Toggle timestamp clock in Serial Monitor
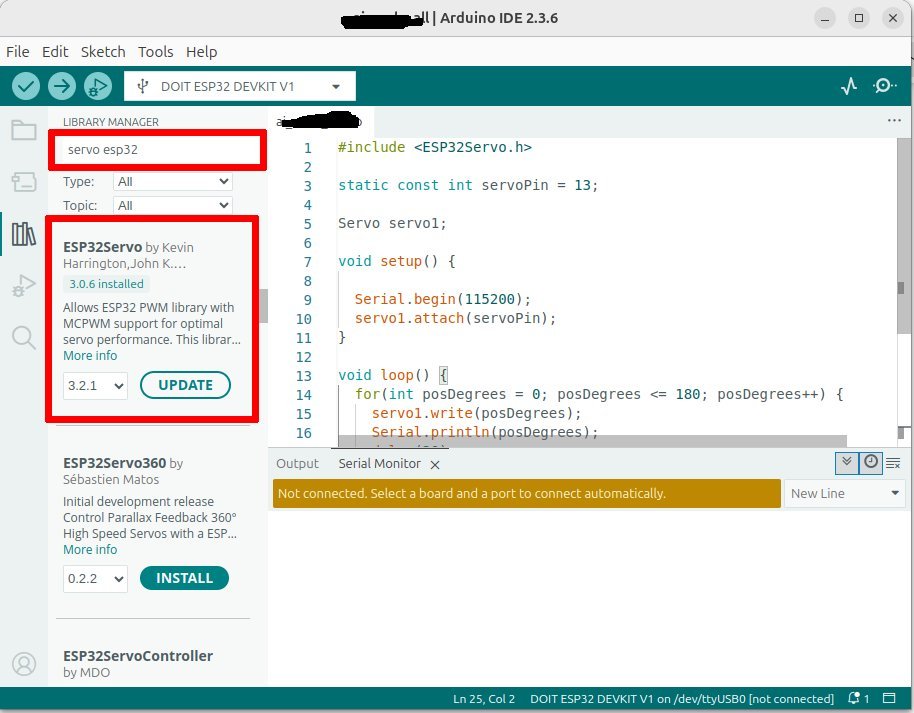Viewport: 914px width, 713px height. click(x=871, y=463)
